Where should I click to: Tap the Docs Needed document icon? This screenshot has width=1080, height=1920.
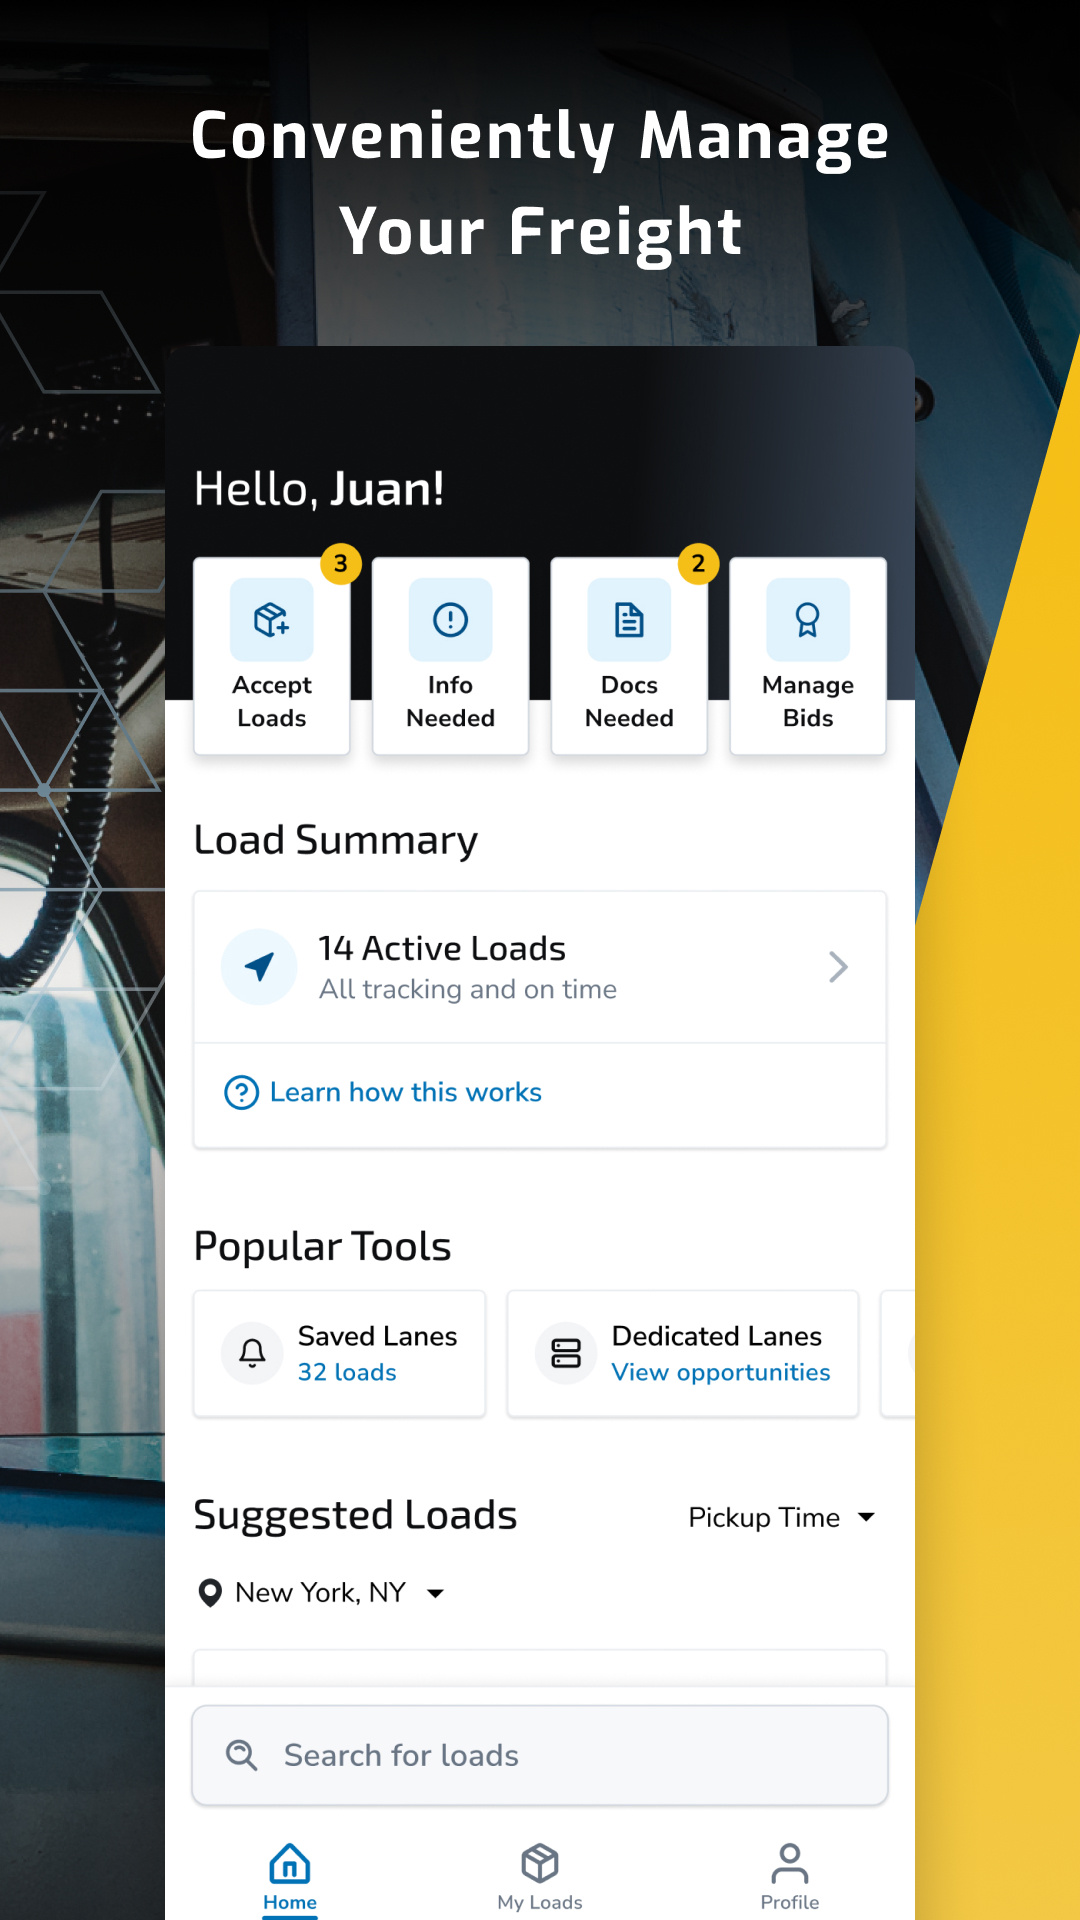coord(629,620)
